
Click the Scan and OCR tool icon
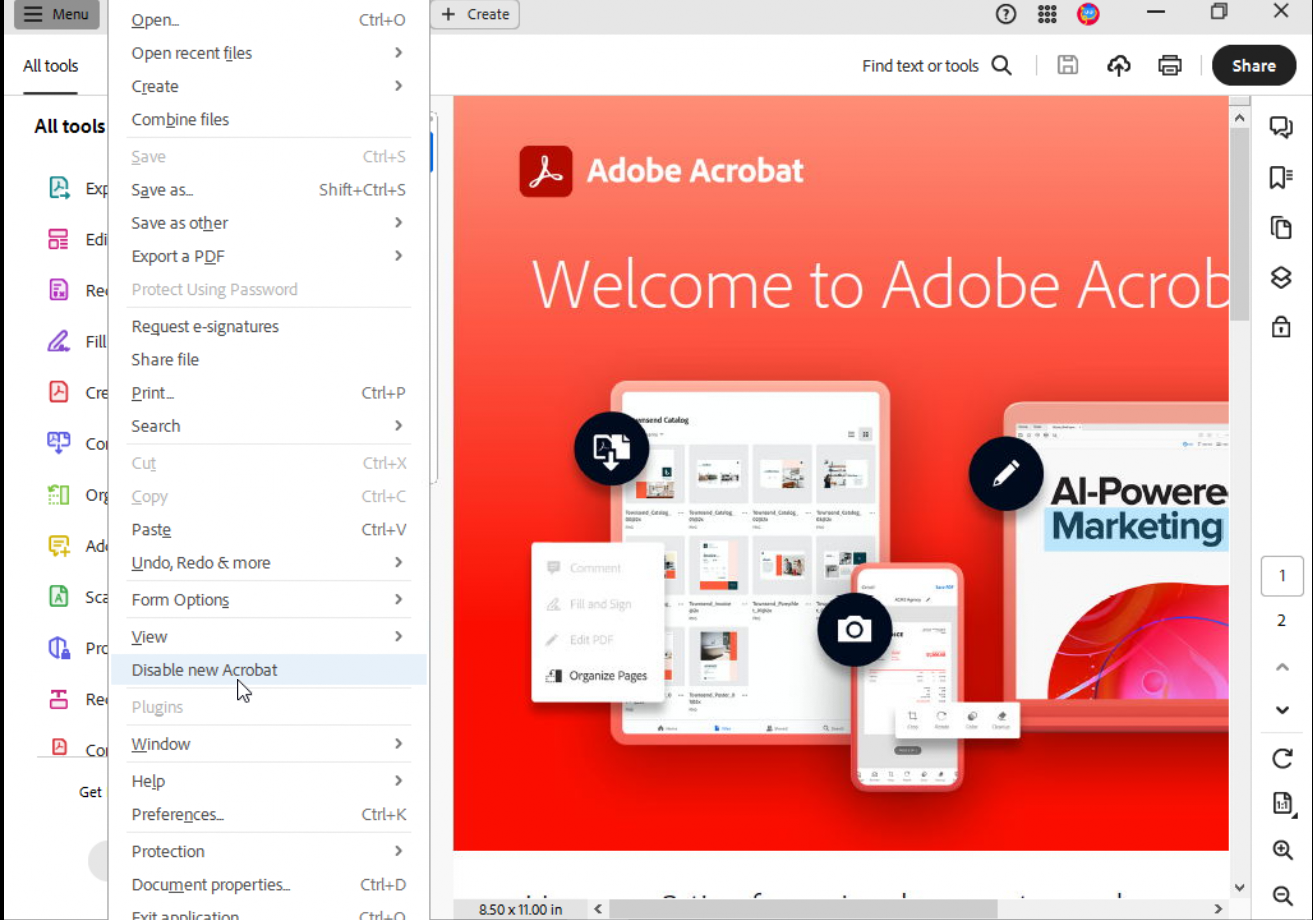59,596
